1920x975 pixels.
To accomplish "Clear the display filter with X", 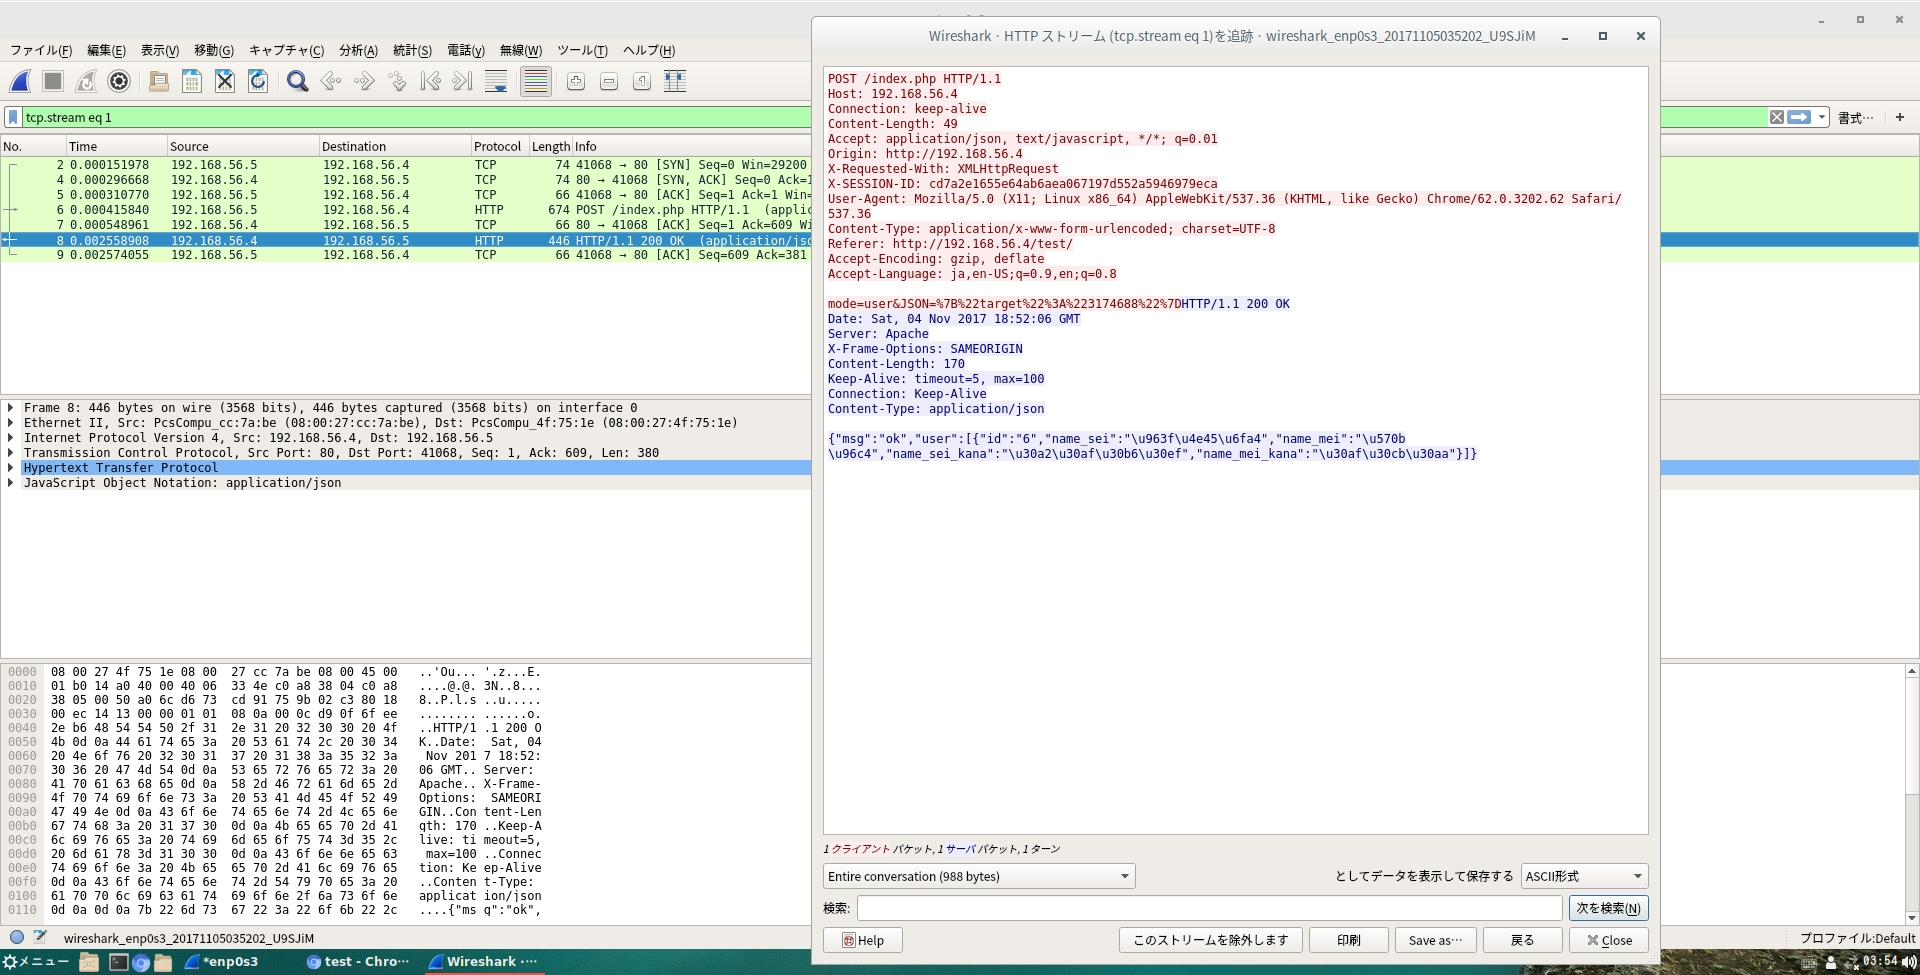I will [x=1777, y=117].
